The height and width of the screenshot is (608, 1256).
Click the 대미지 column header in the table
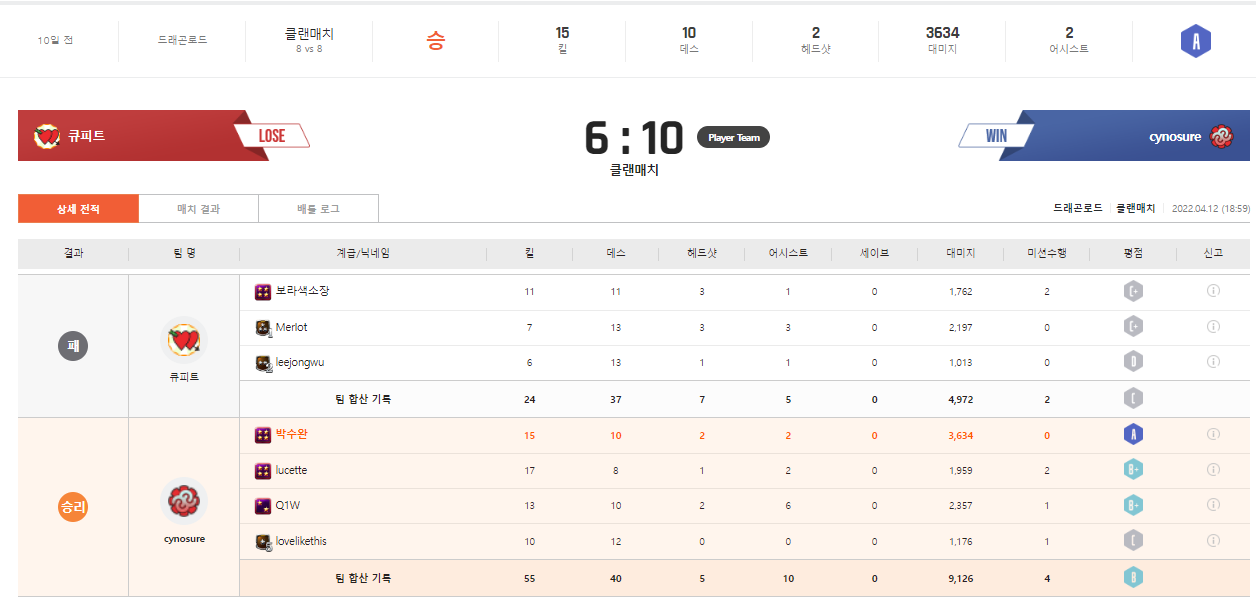960,253
